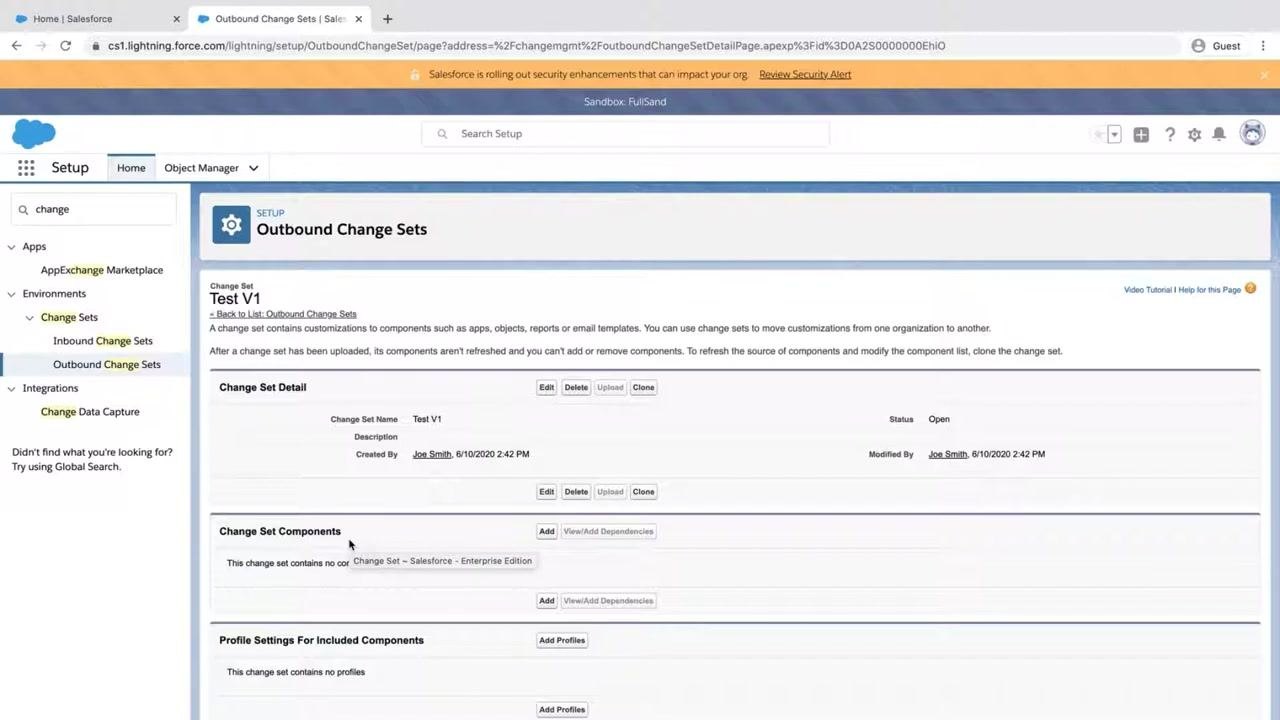Collapse the Apps tree section
1280x720 pixels.
(12, 246)
